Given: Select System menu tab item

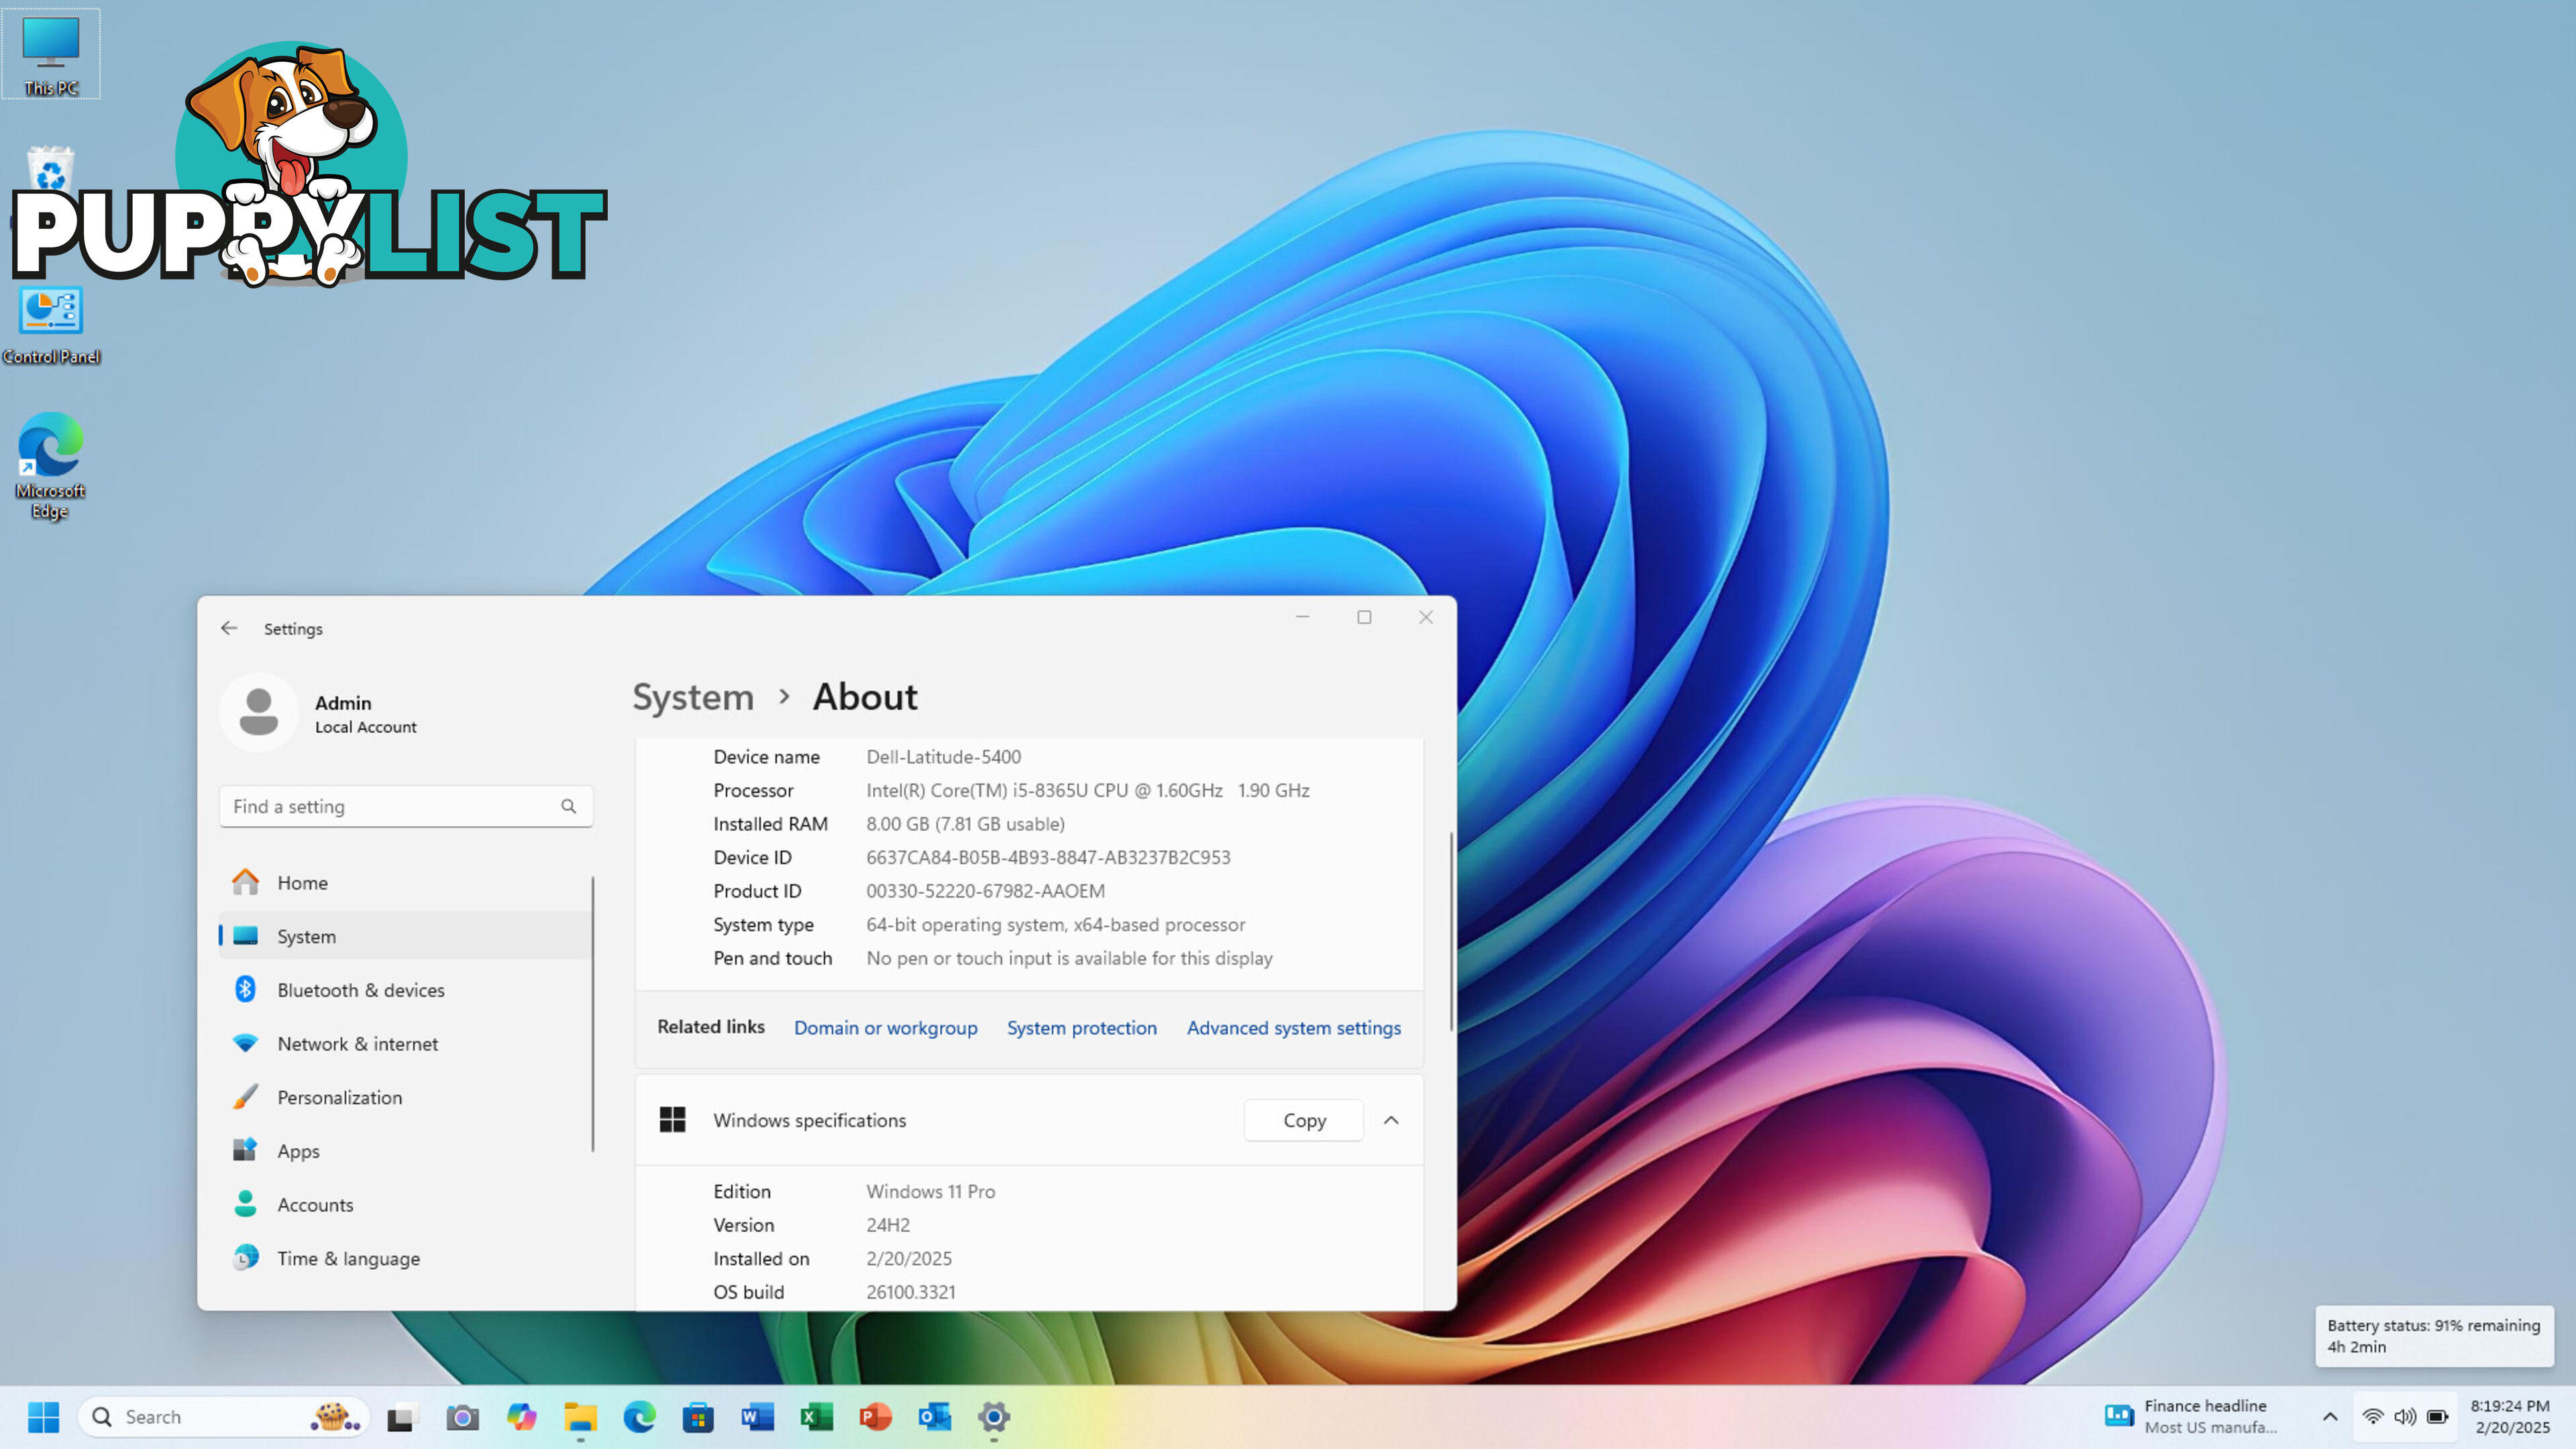Looking at the screenshot, I should pyautogui.click(x=306, y=934).
